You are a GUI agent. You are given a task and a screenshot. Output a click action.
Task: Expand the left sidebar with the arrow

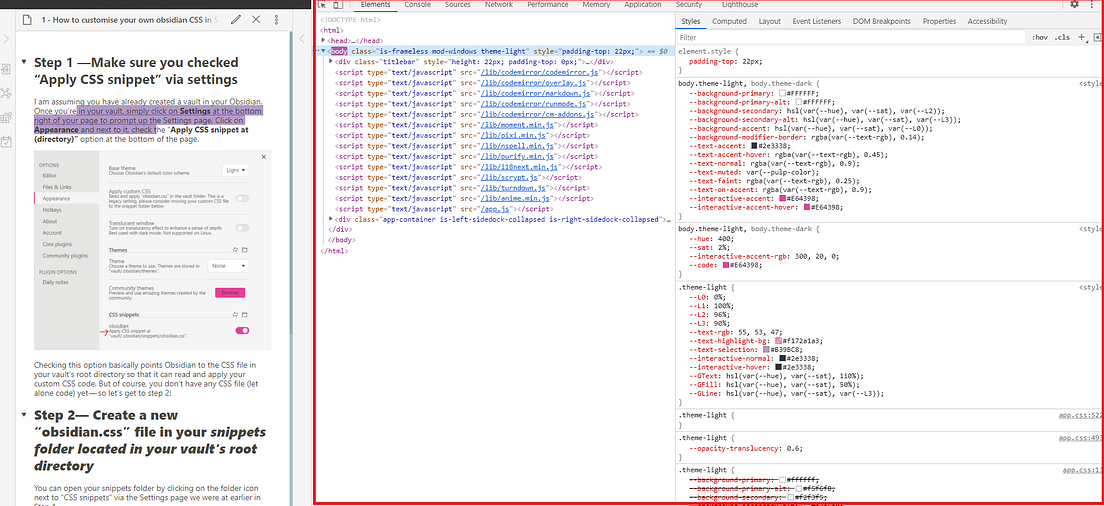click(x=6, y=39)
